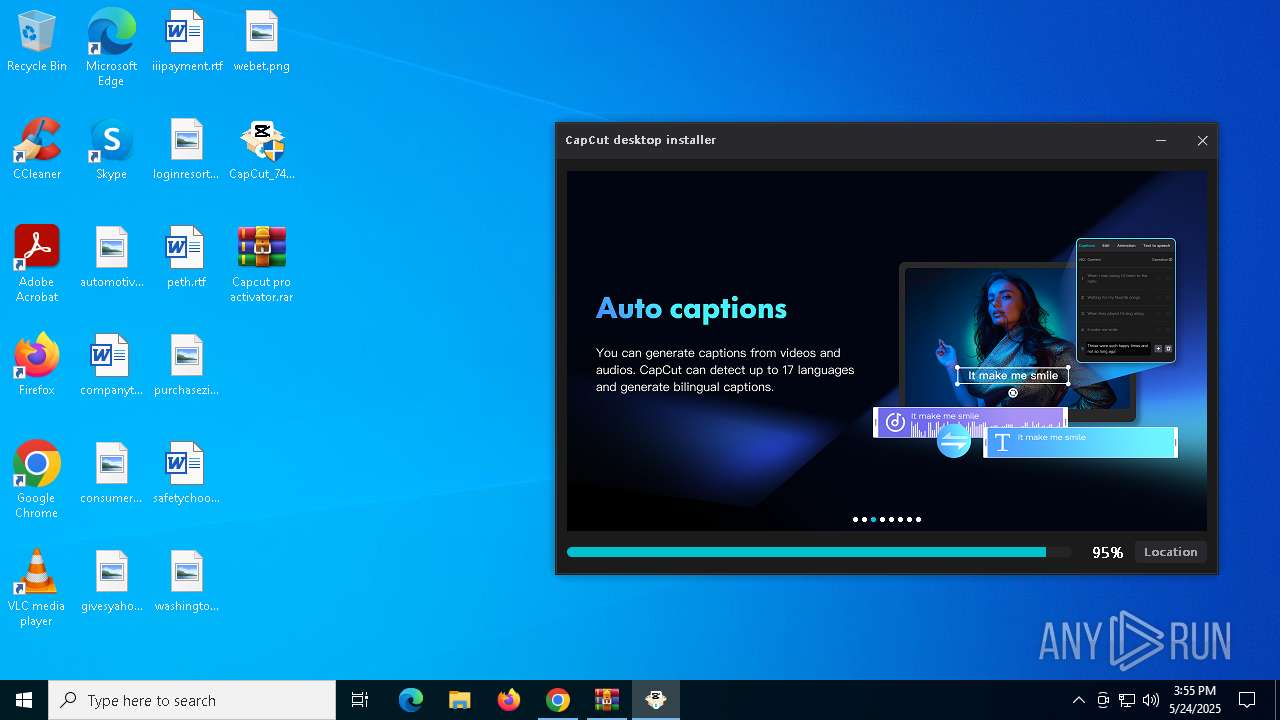
Task: Close the CapCut desktop installer
Action: 1202,141
